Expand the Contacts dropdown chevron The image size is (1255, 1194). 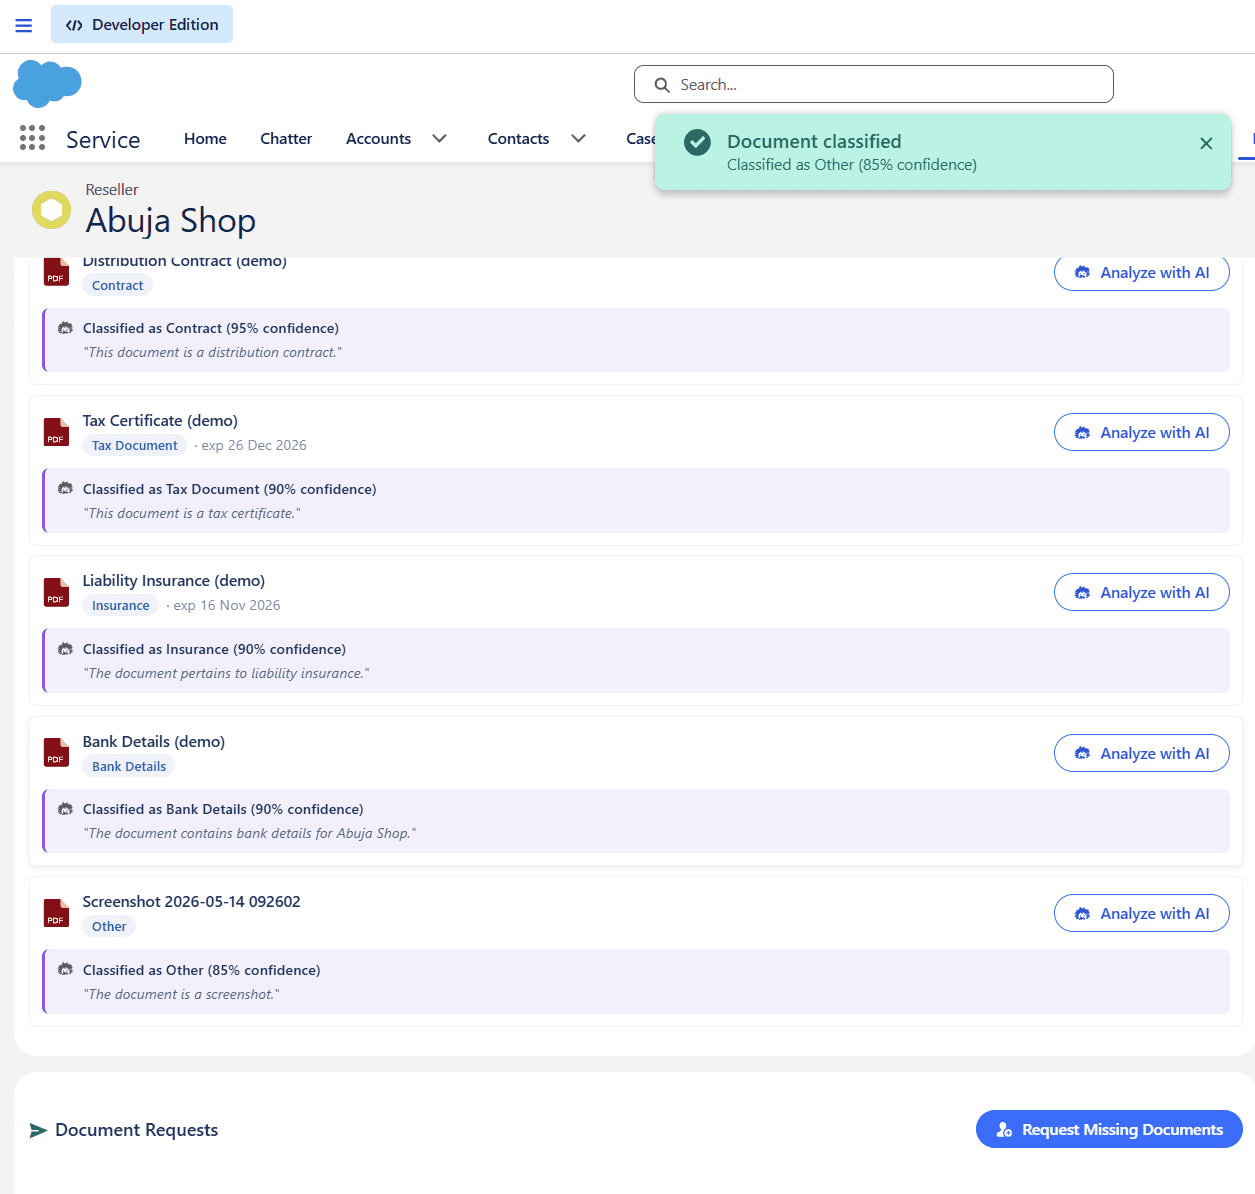[578, 139]
